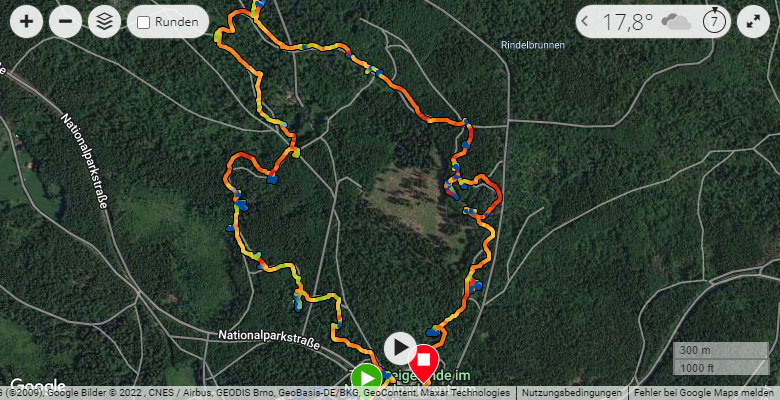Click the 17,8° temperature reading
The width and height of the screenshot is (780, 400).
[627, 22]
